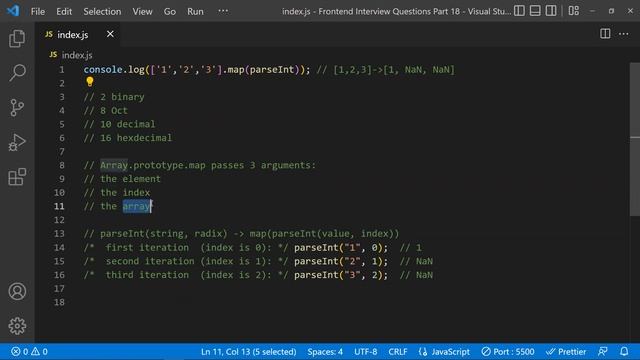Toggle secondary side bar visibility

(551, 11)
